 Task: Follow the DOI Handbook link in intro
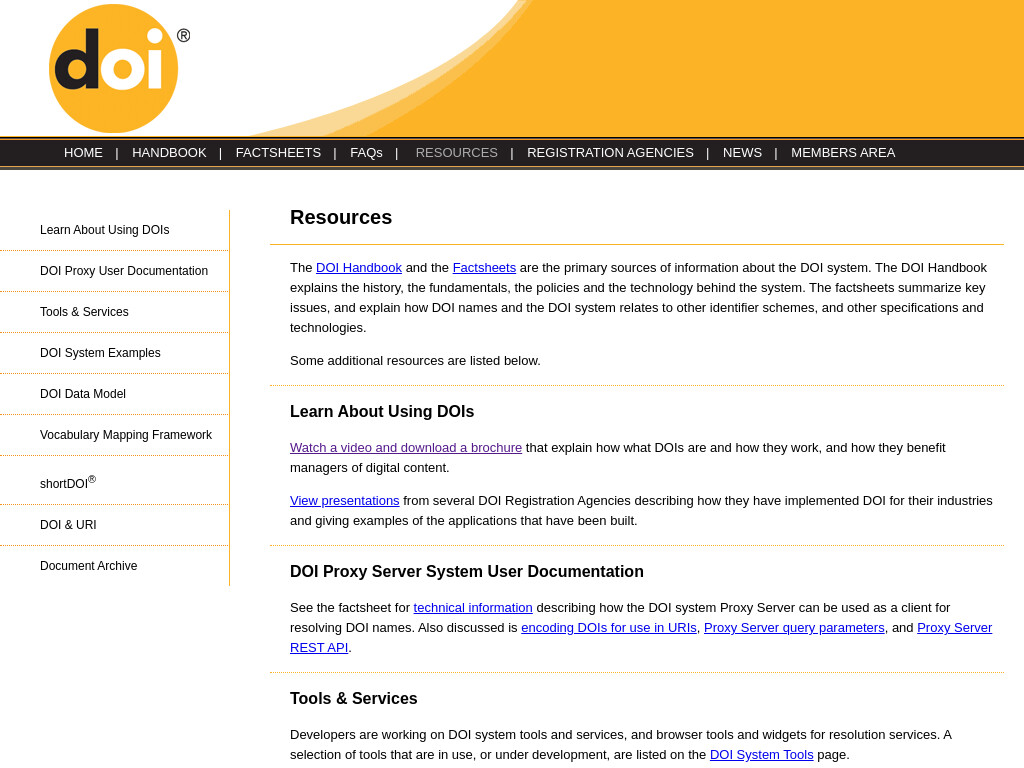[359, 268]
